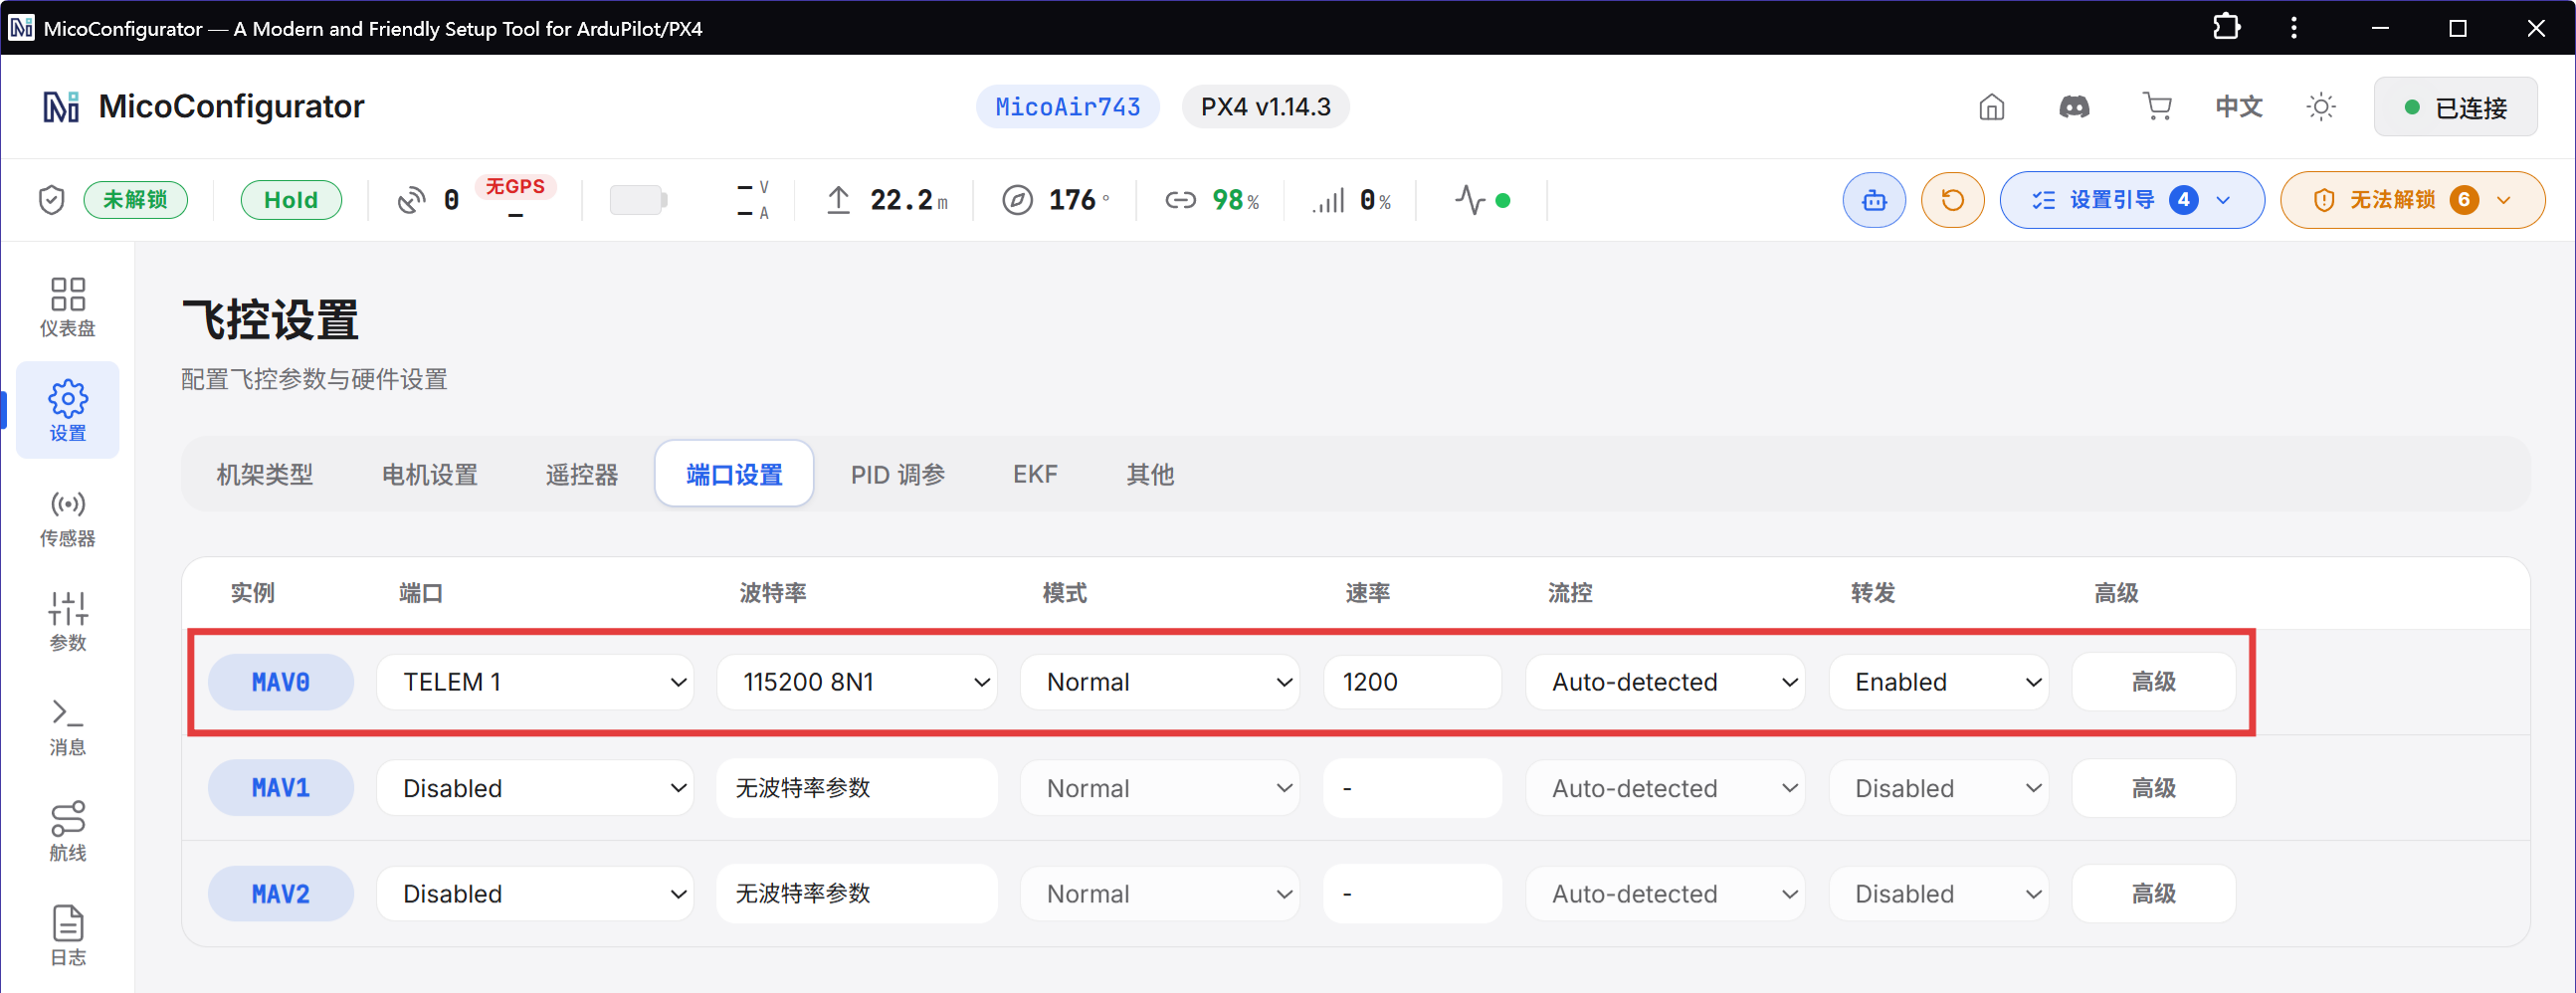Viewport: 2576px width, 993px height.
Task: Open MAV0 baud rate dropdown 115200 8N1
Action: (x=857, y=682)
